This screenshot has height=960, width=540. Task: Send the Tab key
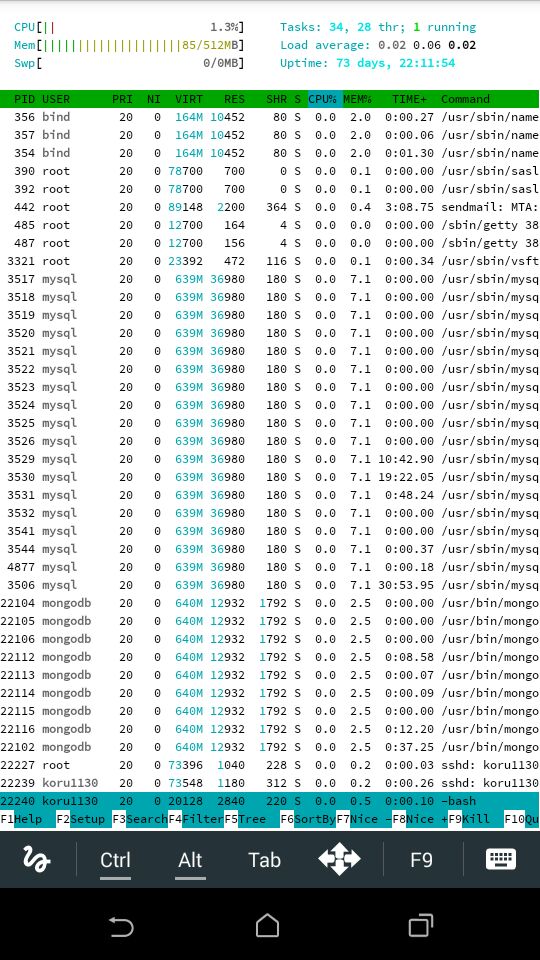tap(264, 860)
